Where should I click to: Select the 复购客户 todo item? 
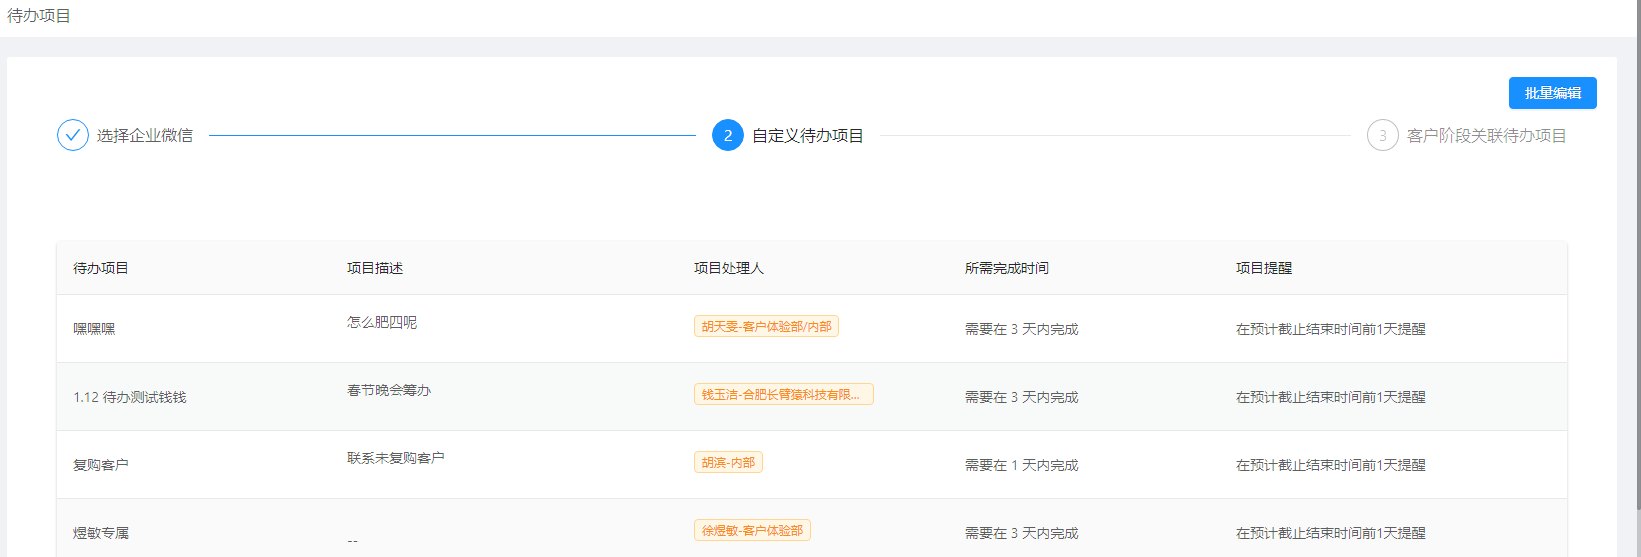pyautogui.click(x=101, y=465)
